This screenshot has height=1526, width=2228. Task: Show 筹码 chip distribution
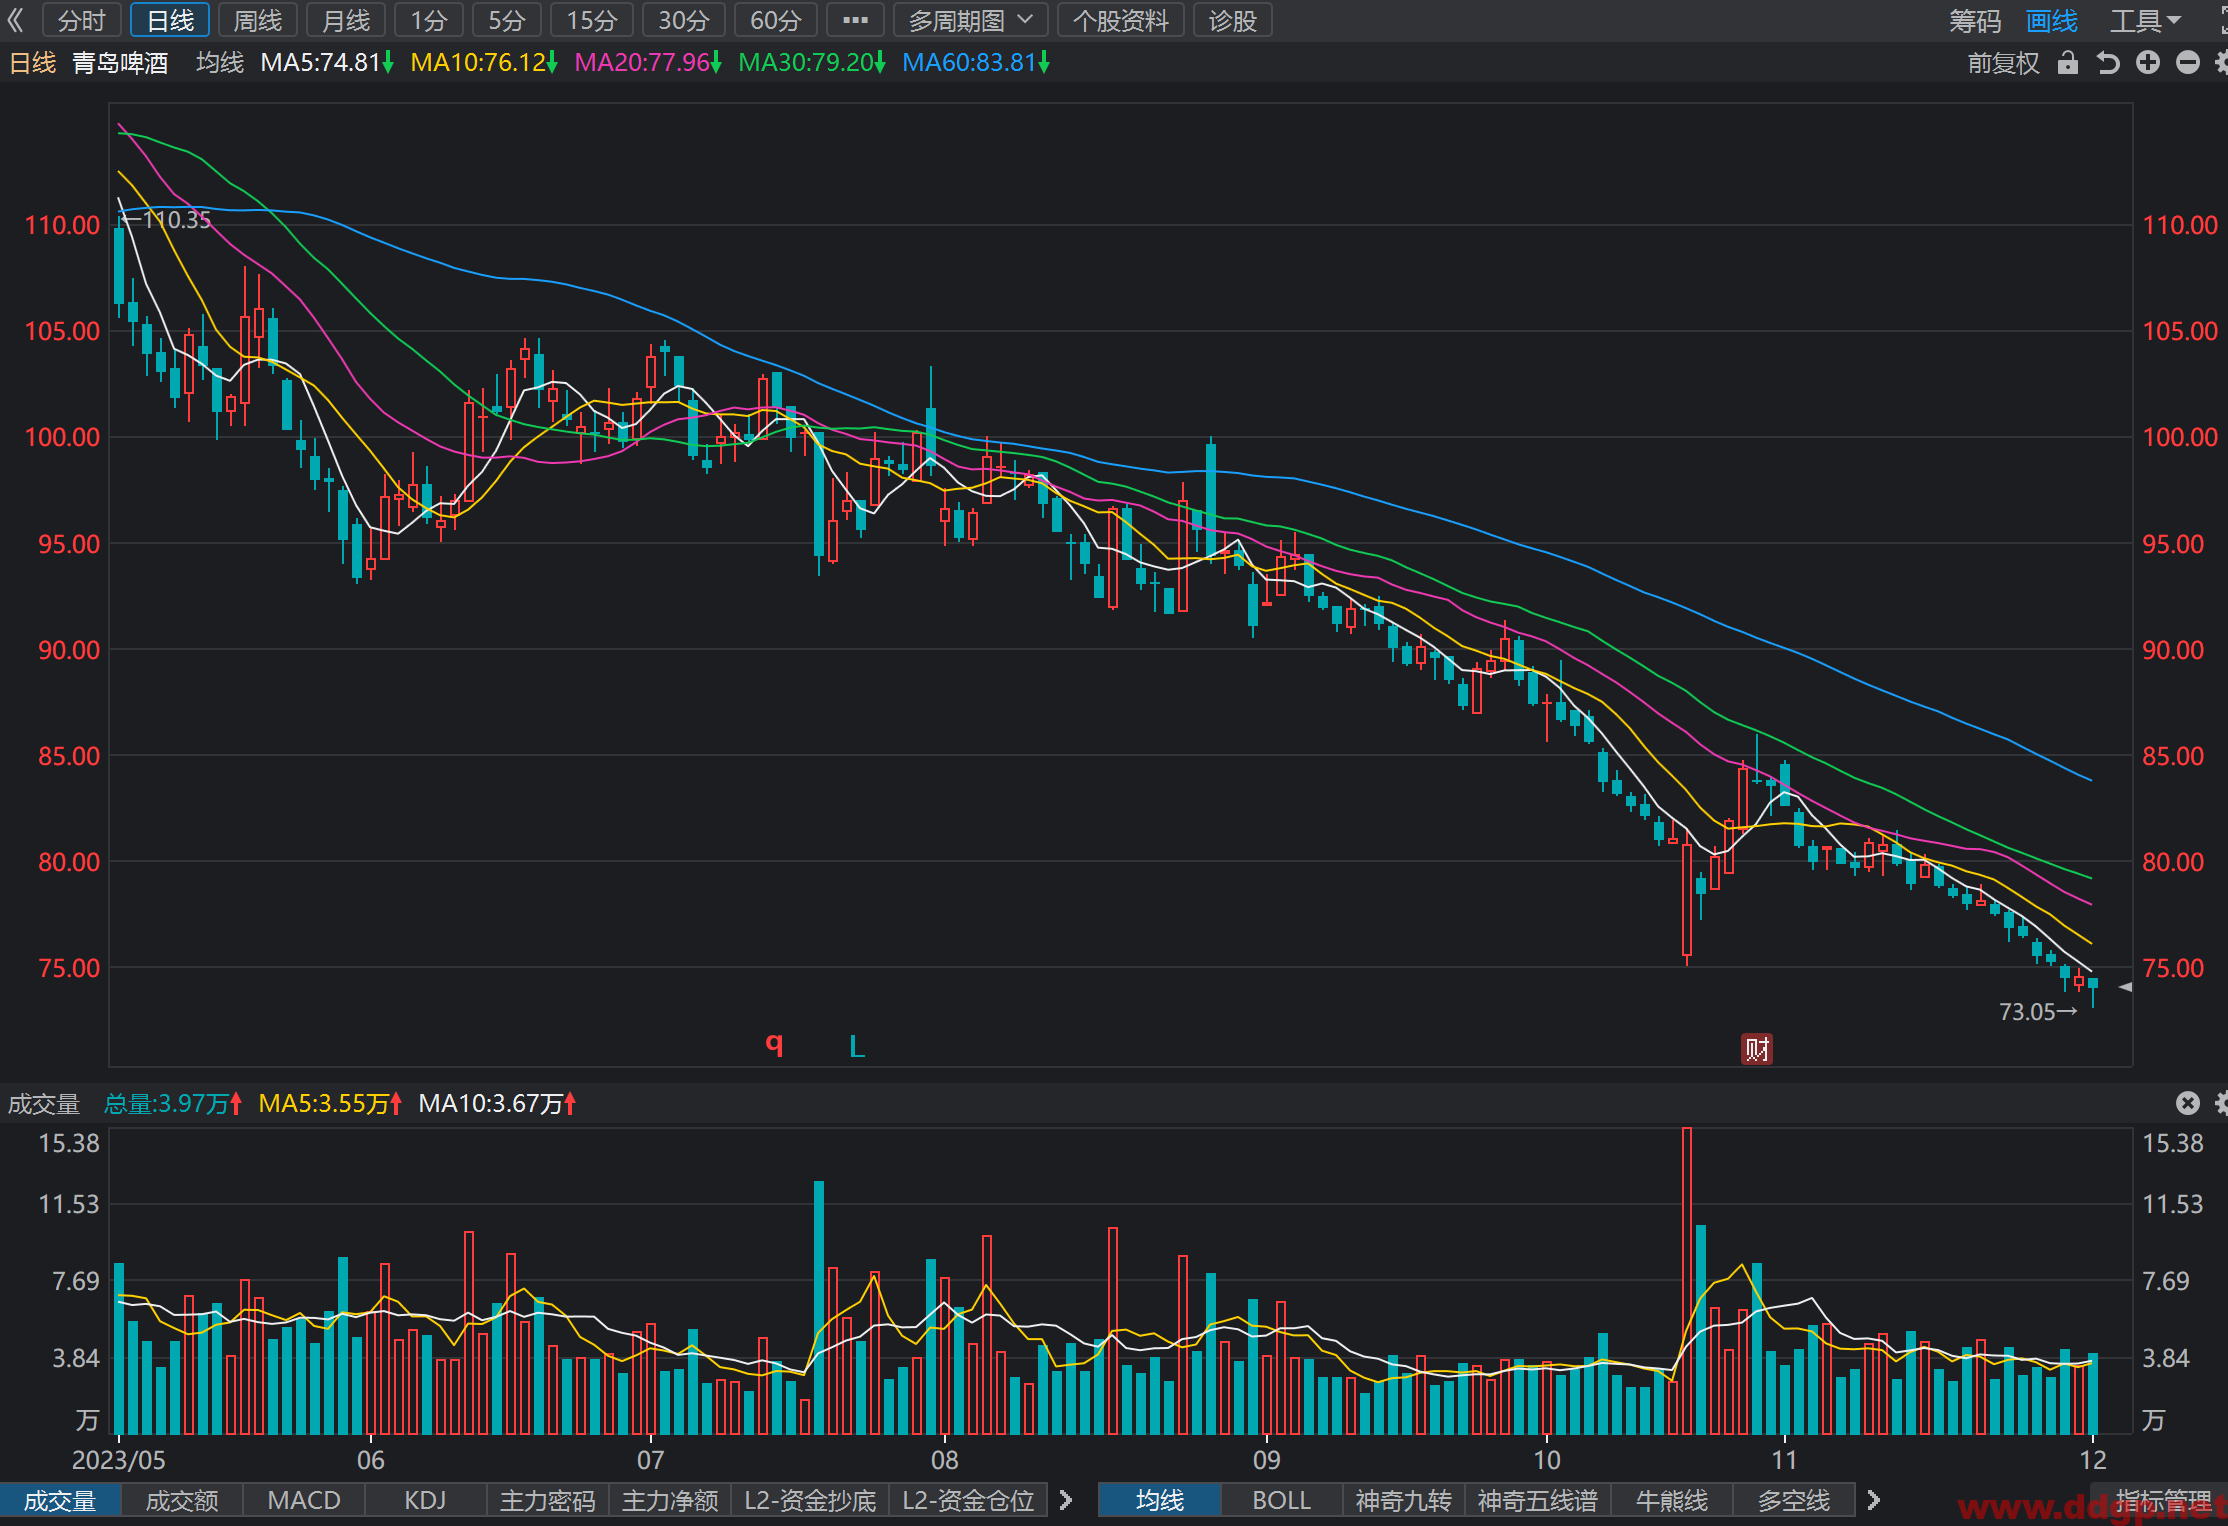(1975, 20)
